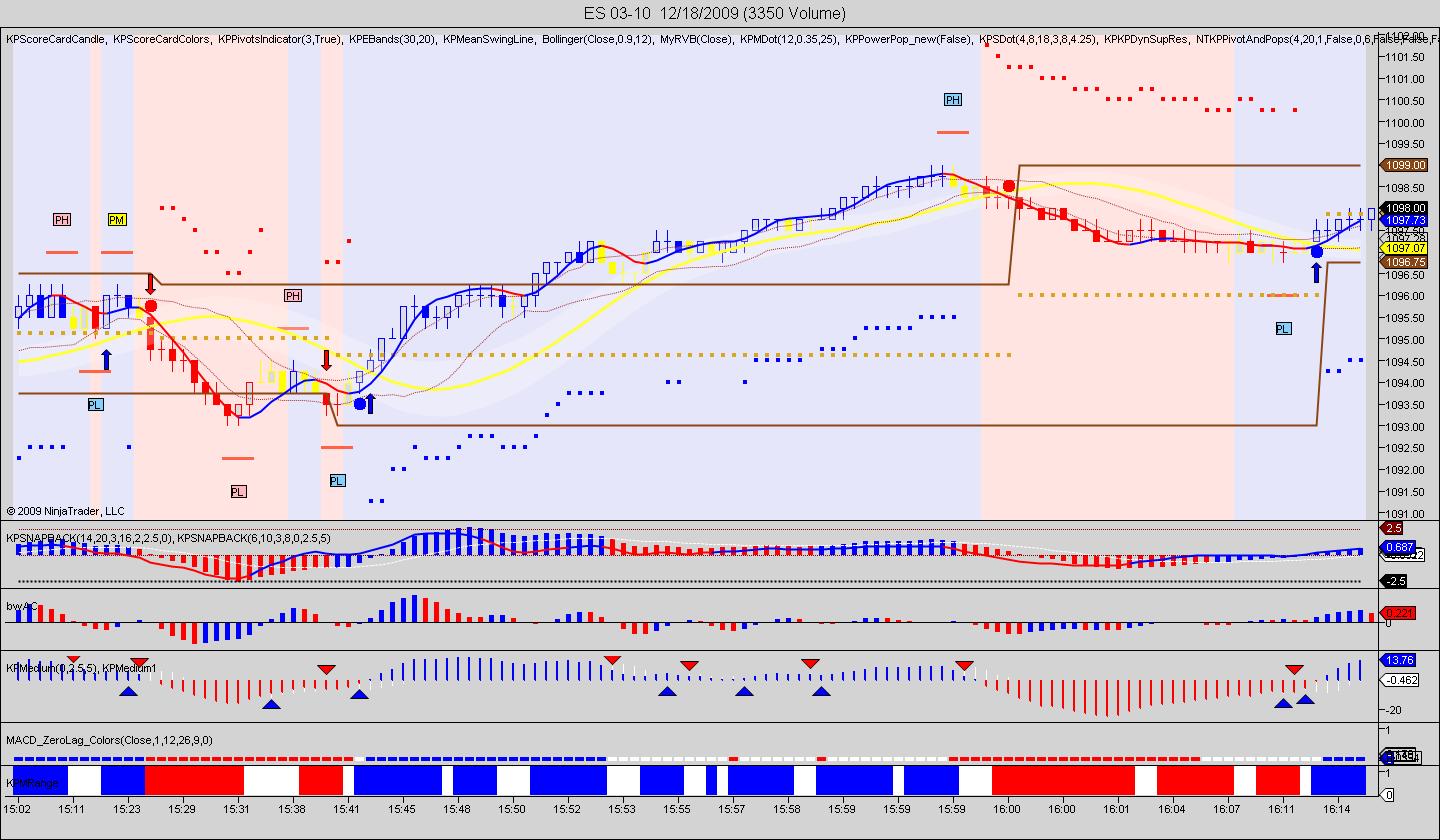The image size is (1440, 840).
Task: Select the KPSNAPBACK panel label
Action: pyautogui.click(x=168, y=538)
